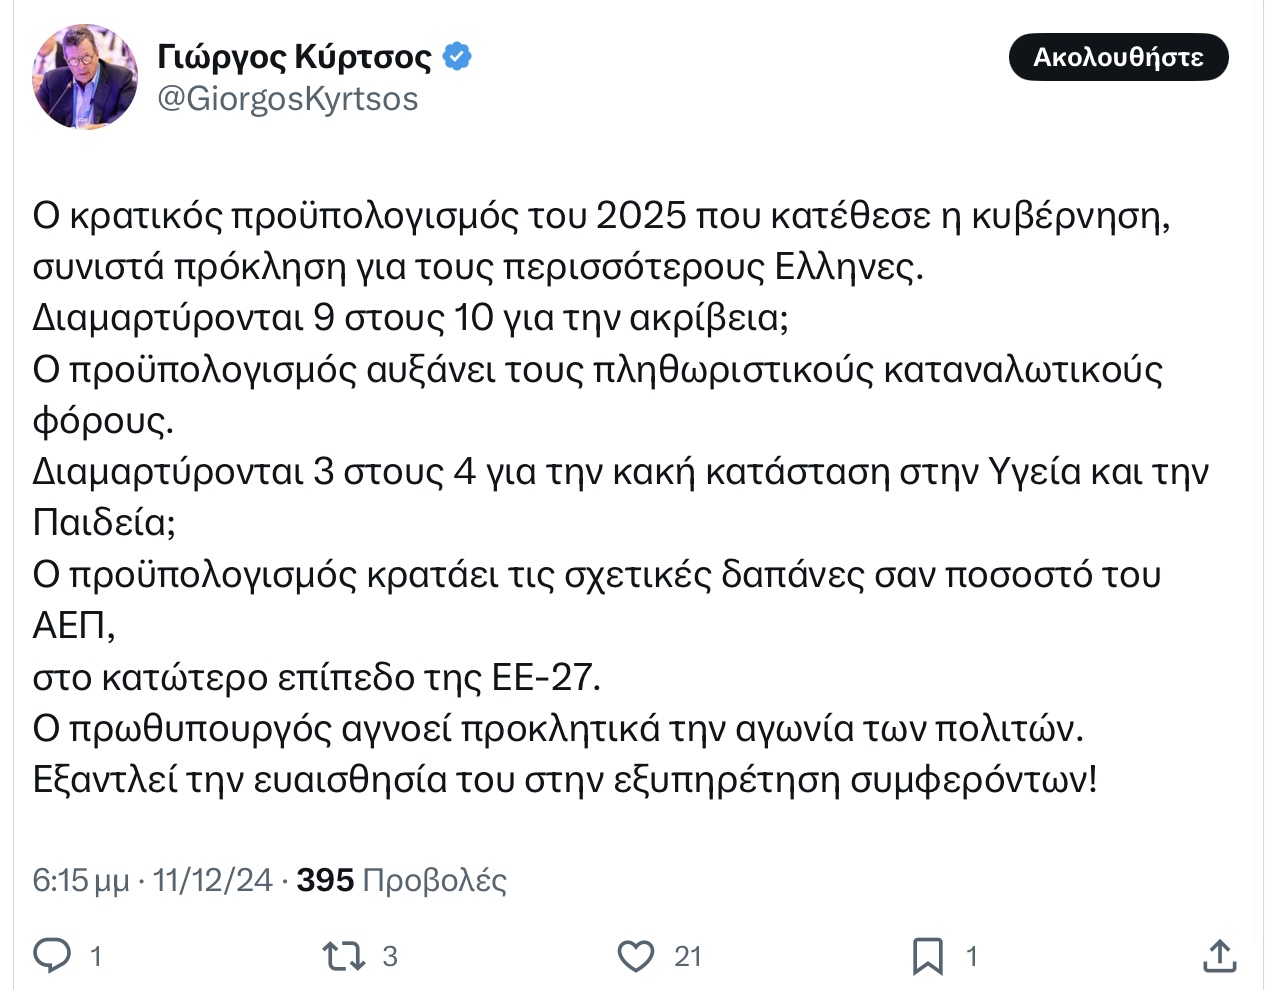Click the @GiorgosKyrtsos handle
This screenshot has height=990, width=1269.
(x=288, y=99)
